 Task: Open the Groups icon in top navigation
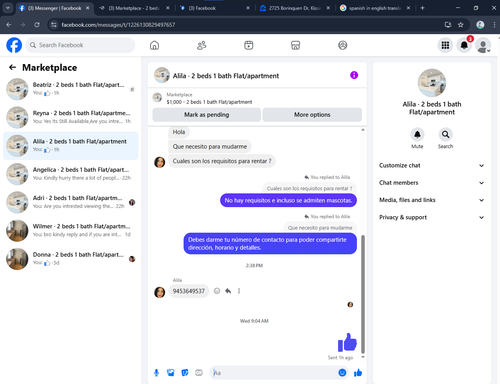343,45
